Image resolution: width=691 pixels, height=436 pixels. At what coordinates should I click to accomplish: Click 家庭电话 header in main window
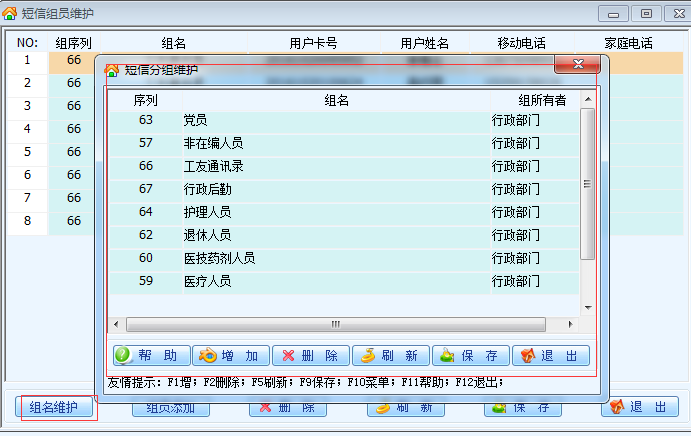point(628,43)
